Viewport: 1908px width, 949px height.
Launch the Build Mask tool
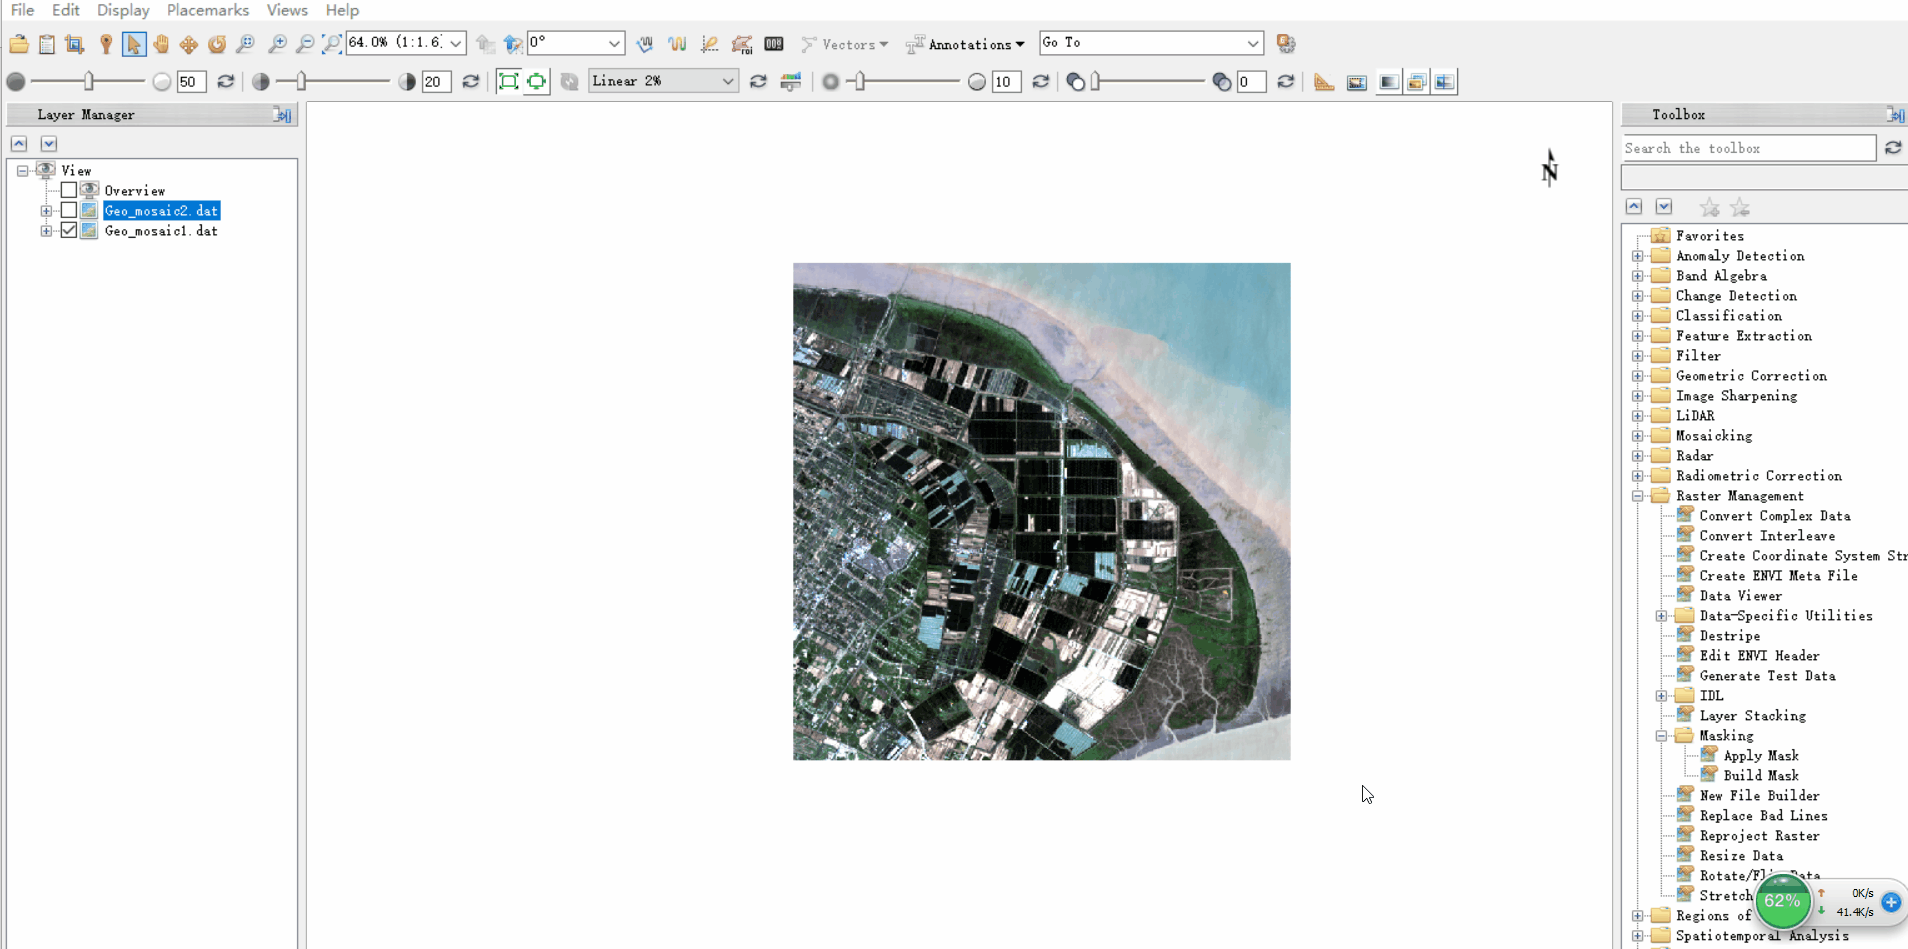tap(1761, 776)
